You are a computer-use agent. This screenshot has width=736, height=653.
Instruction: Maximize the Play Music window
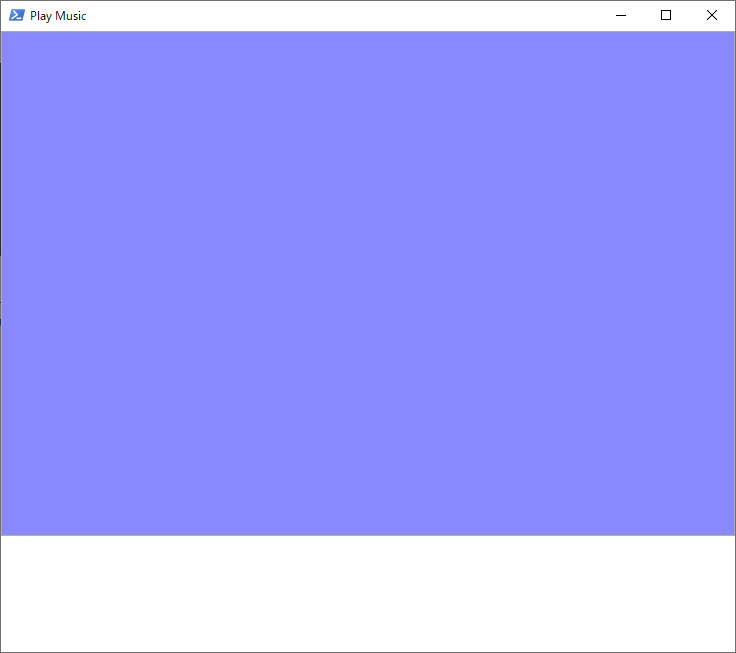click(666, 15)
